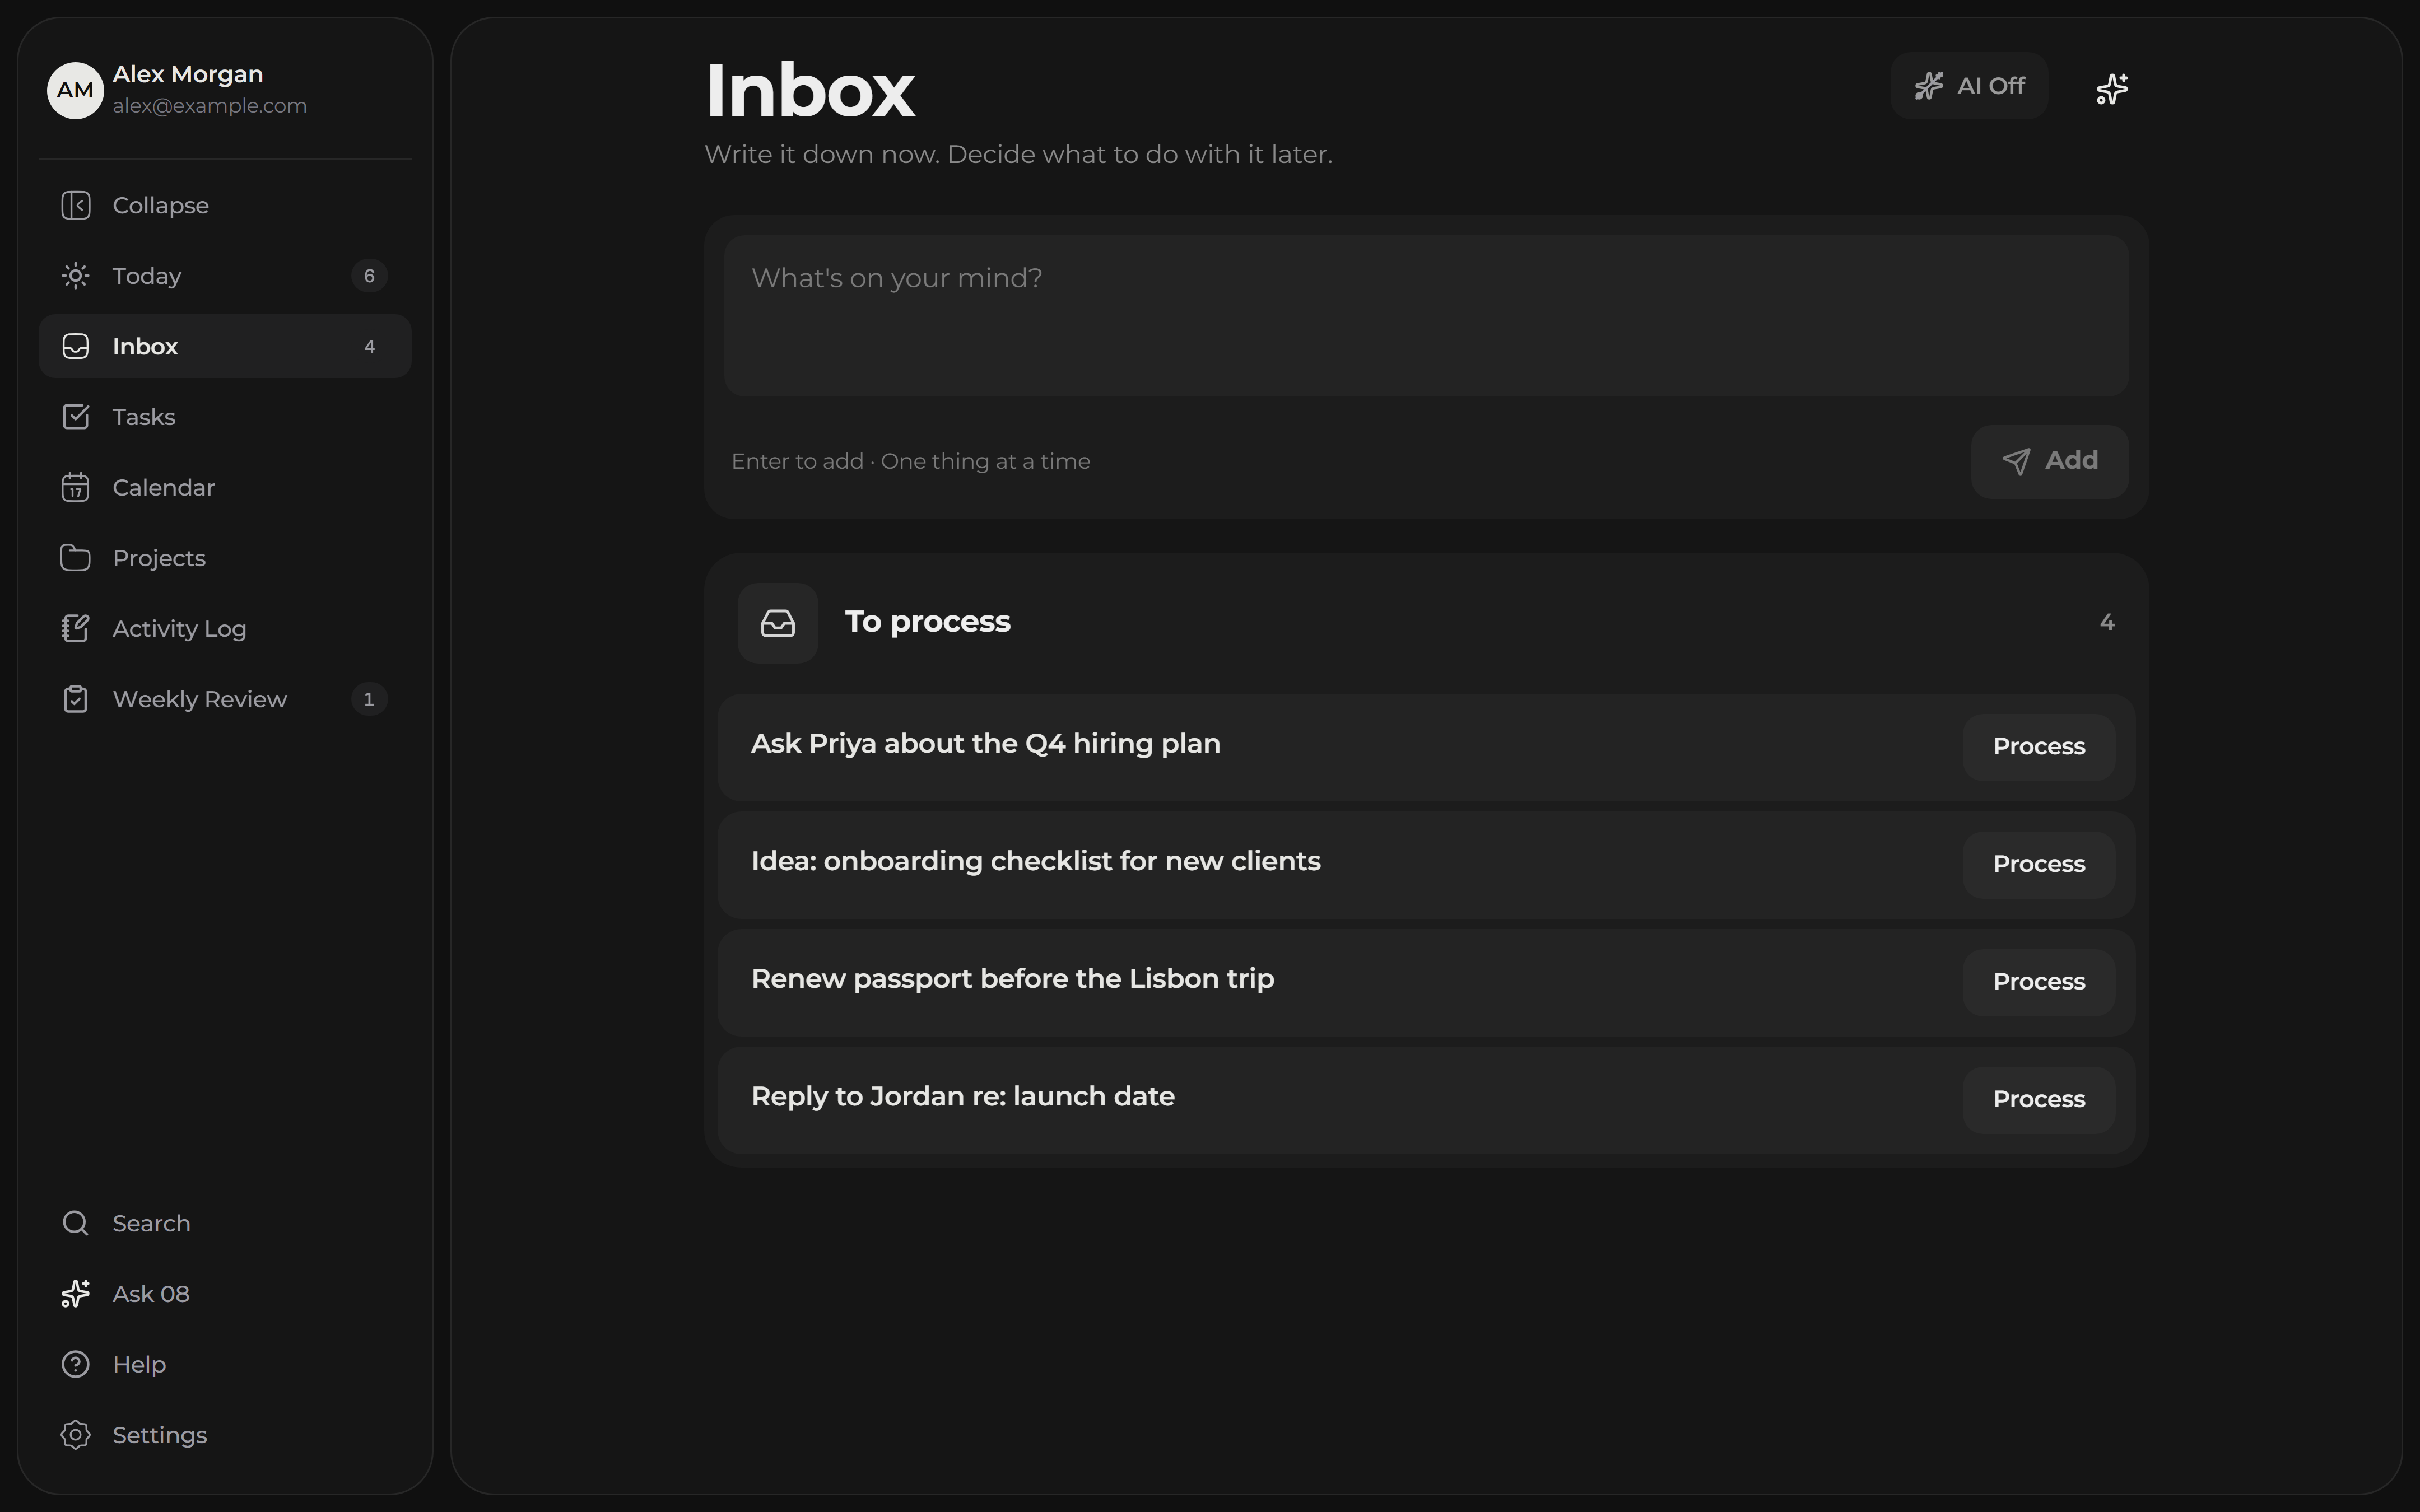The image size is (2420, 1512).
Task: Click the 'Ask Priya about the Q4 hiring plan' text
Action: tap(985, 744)
